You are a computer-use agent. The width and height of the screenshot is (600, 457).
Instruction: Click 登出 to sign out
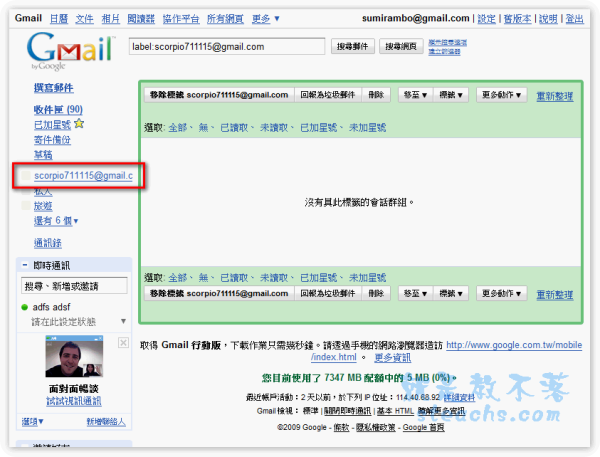(x=574, y=18)
